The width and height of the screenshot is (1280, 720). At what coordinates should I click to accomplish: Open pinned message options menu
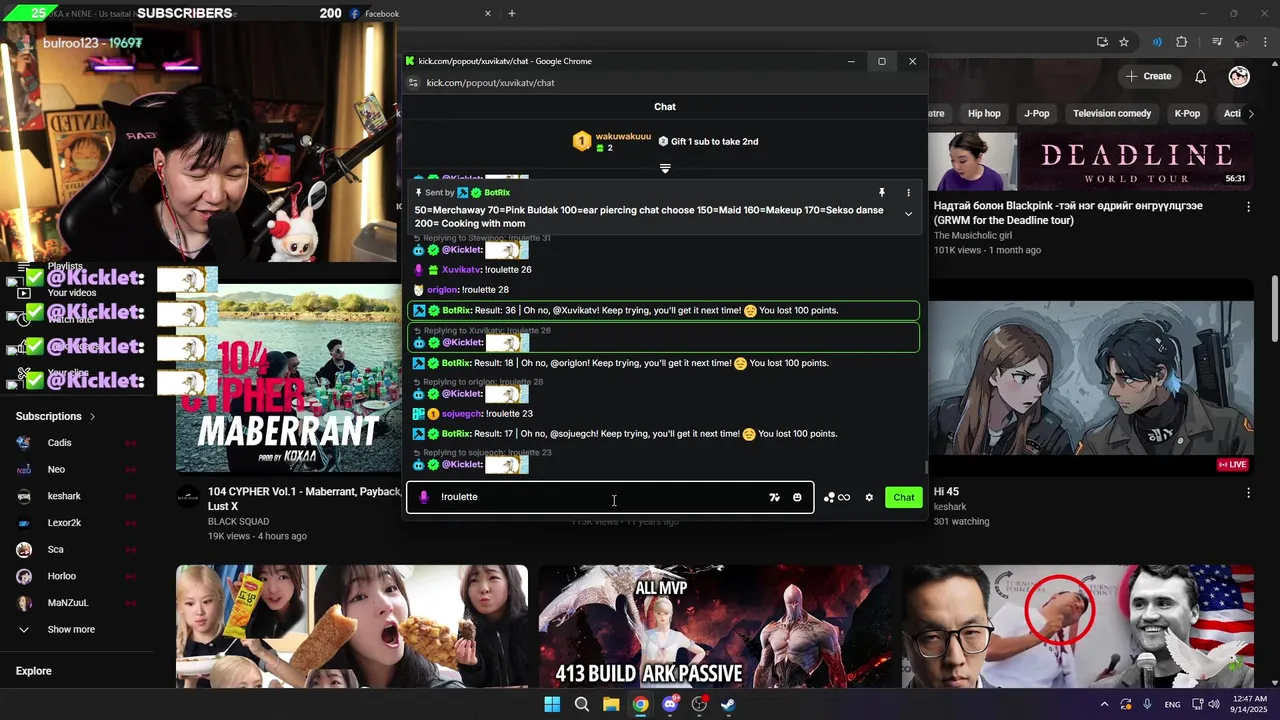pyautogui.click(x=908, y=192)
